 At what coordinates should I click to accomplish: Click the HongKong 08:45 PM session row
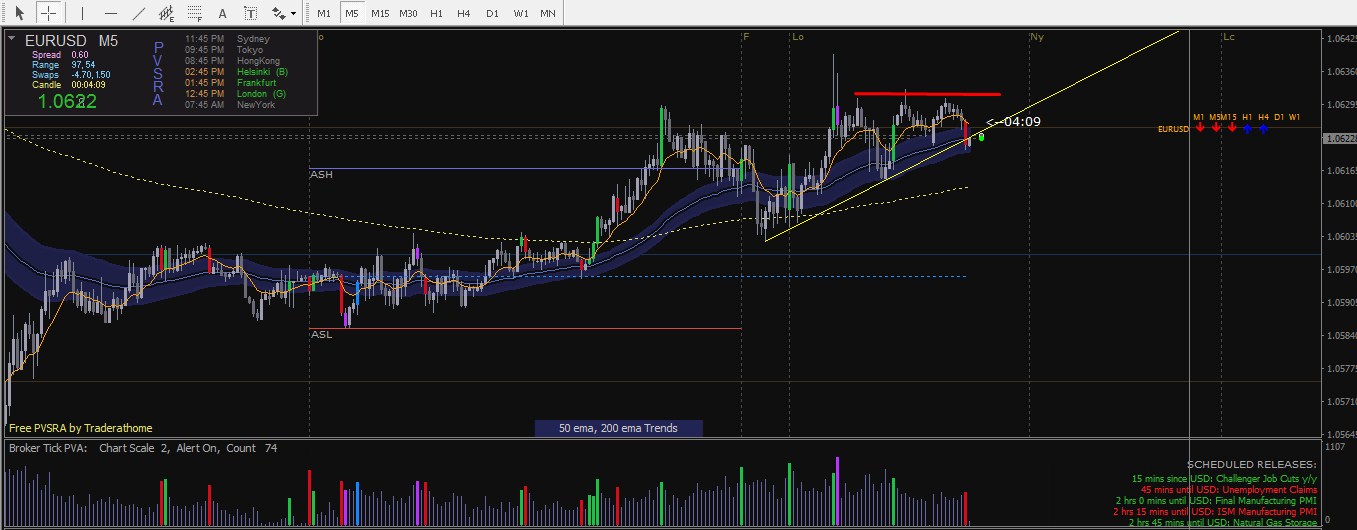tap(232, 61)
